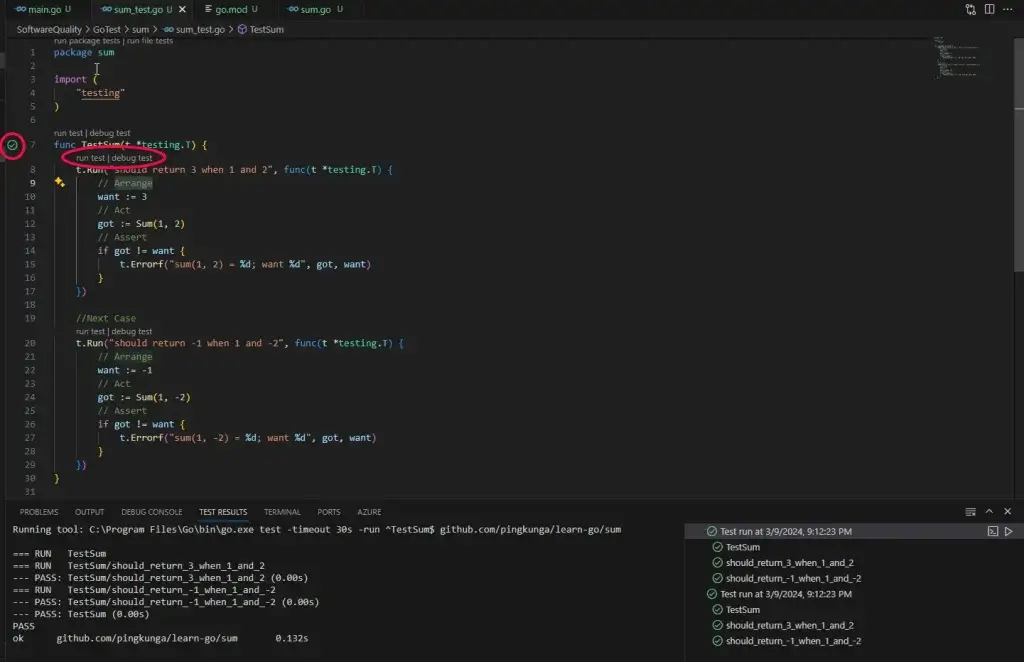Click 'run test' above func TestSum

coord(68,133)
